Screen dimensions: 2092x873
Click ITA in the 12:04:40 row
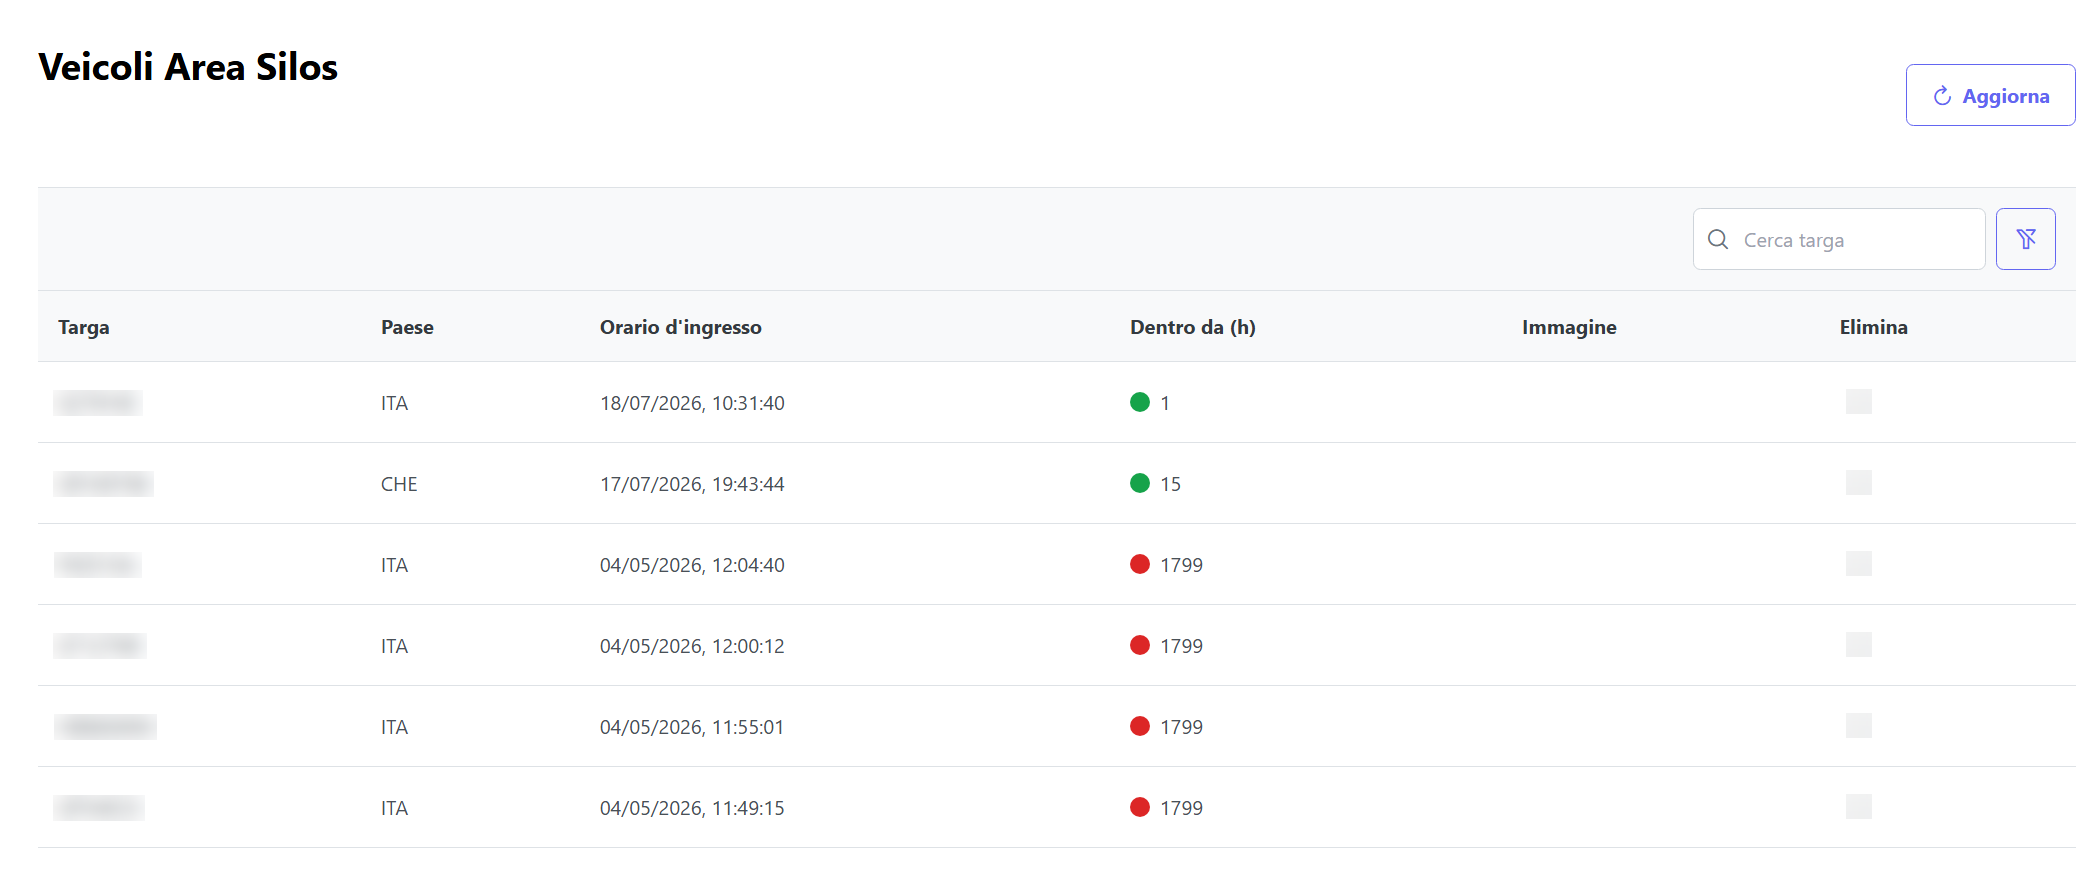click(x=394, y=565)
